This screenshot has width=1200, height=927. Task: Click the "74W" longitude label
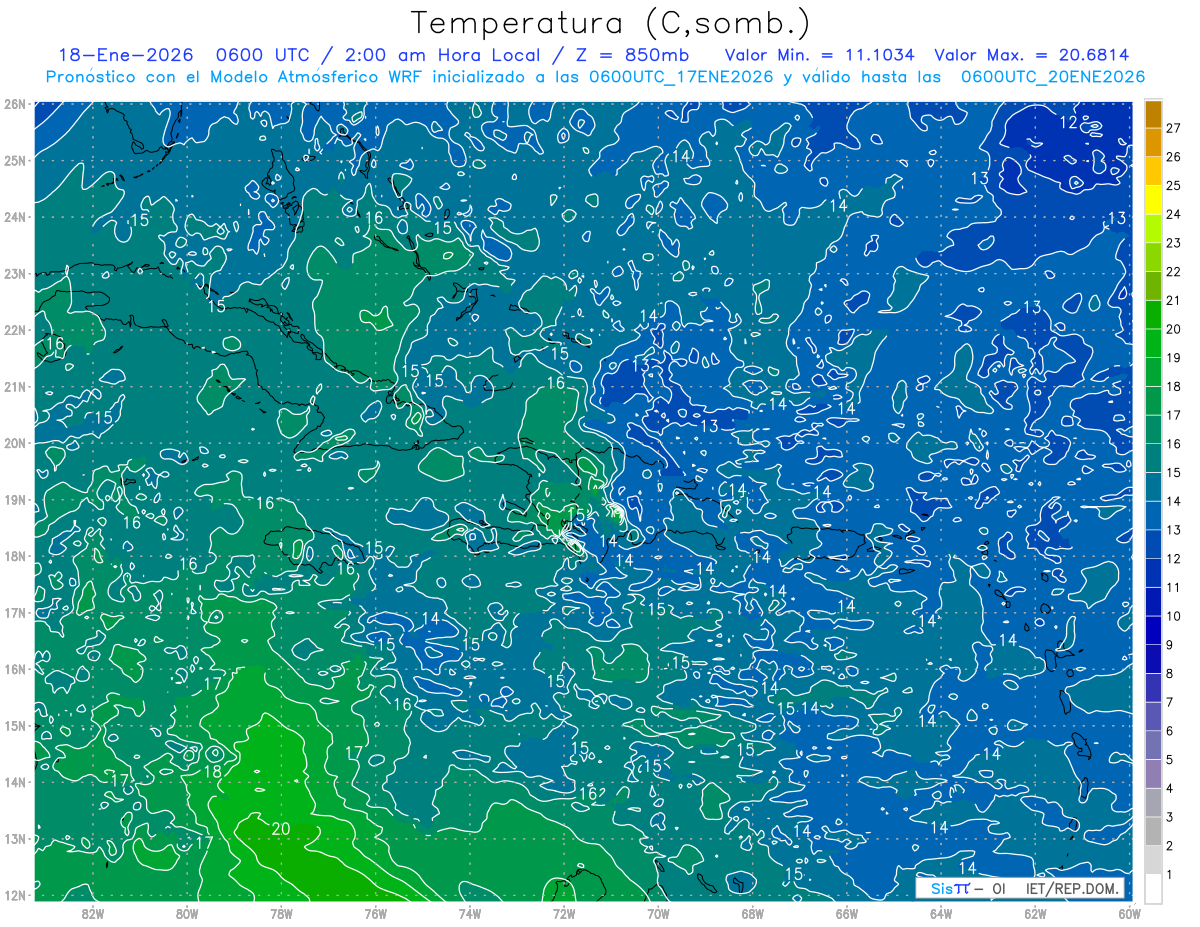470,912
